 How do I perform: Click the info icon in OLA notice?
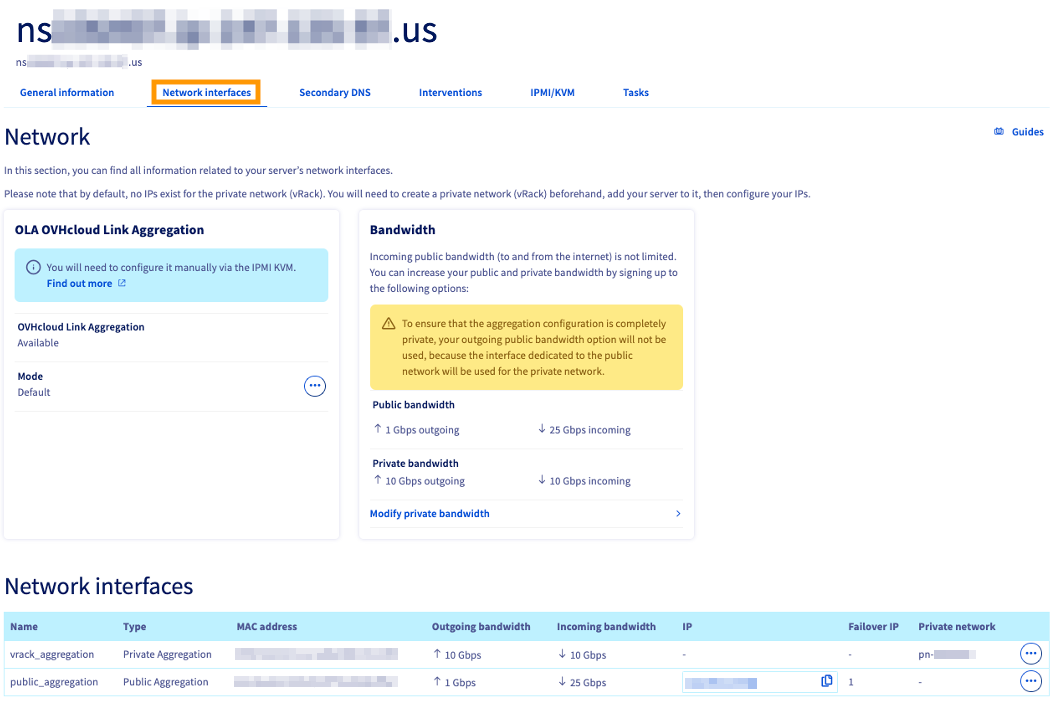tap(33, 267)
